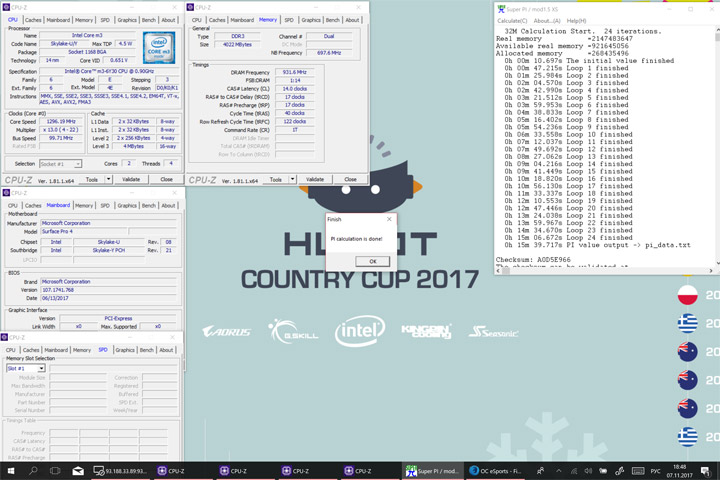
Task: Switch to the Super PI taskbar button
Action: (432, 471)
